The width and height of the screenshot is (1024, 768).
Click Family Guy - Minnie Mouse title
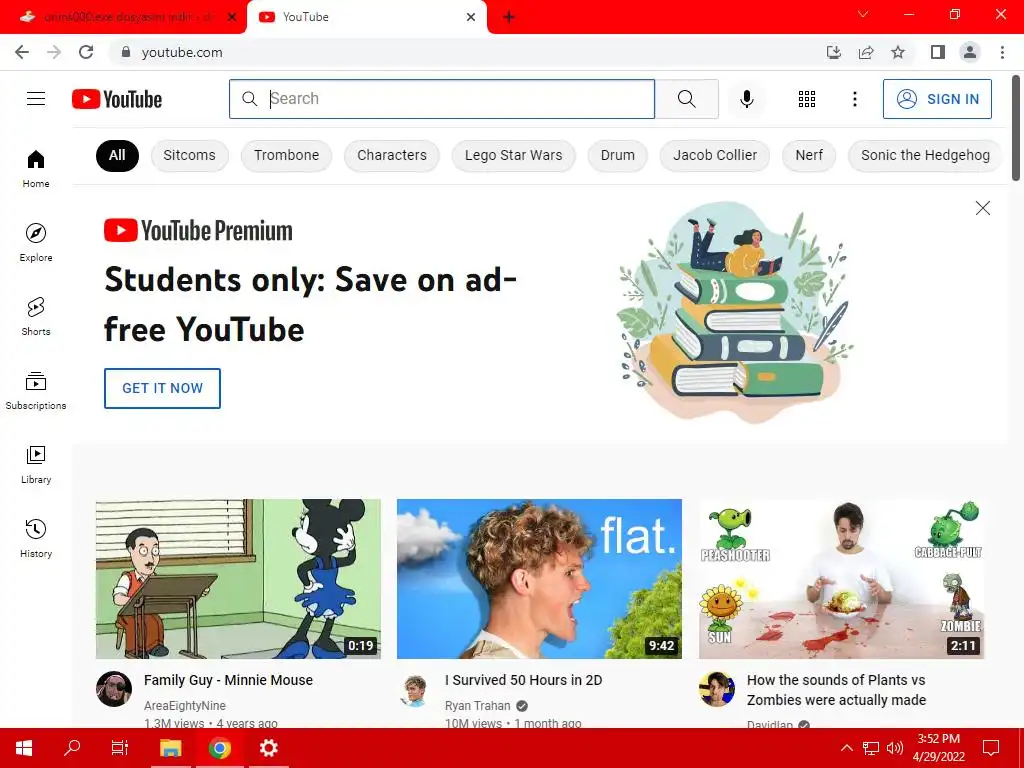coord(229,680)
